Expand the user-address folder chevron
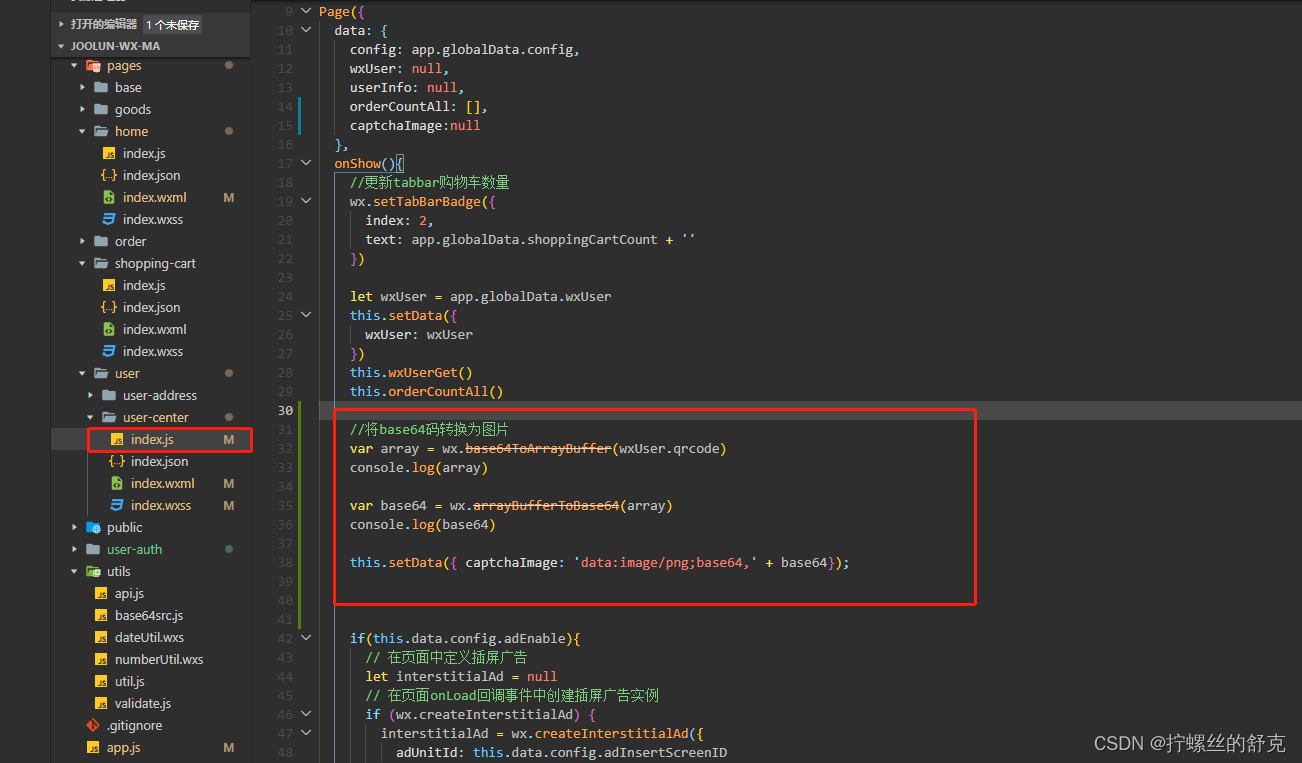 [90, 396]
